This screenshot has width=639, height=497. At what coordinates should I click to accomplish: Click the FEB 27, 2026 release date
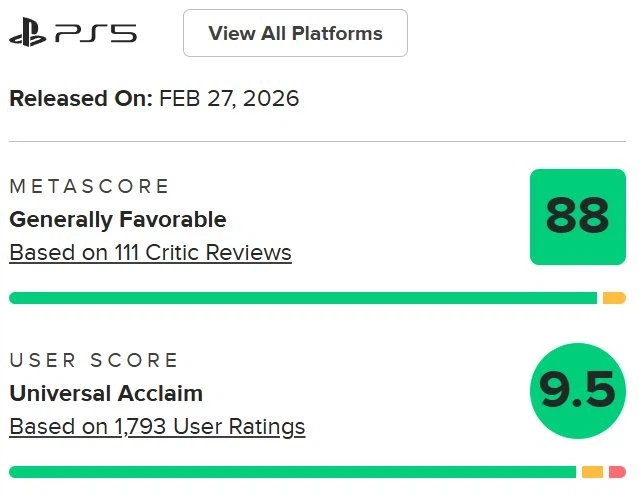click(229, 98)
